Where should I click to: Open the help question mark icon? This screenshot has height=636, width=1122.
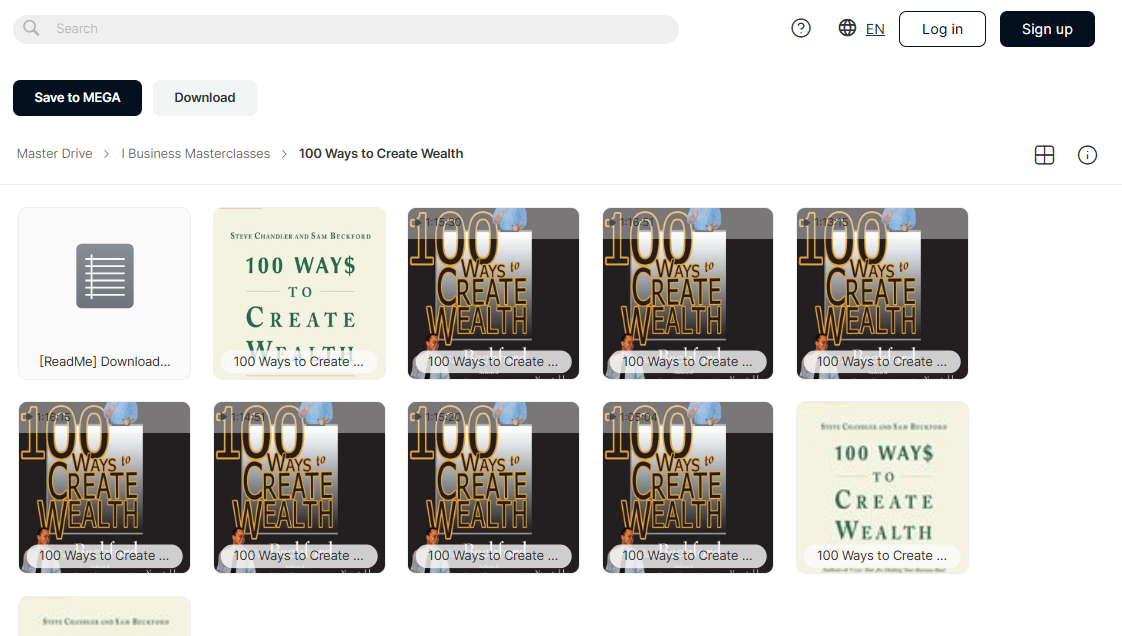(801, 29)
